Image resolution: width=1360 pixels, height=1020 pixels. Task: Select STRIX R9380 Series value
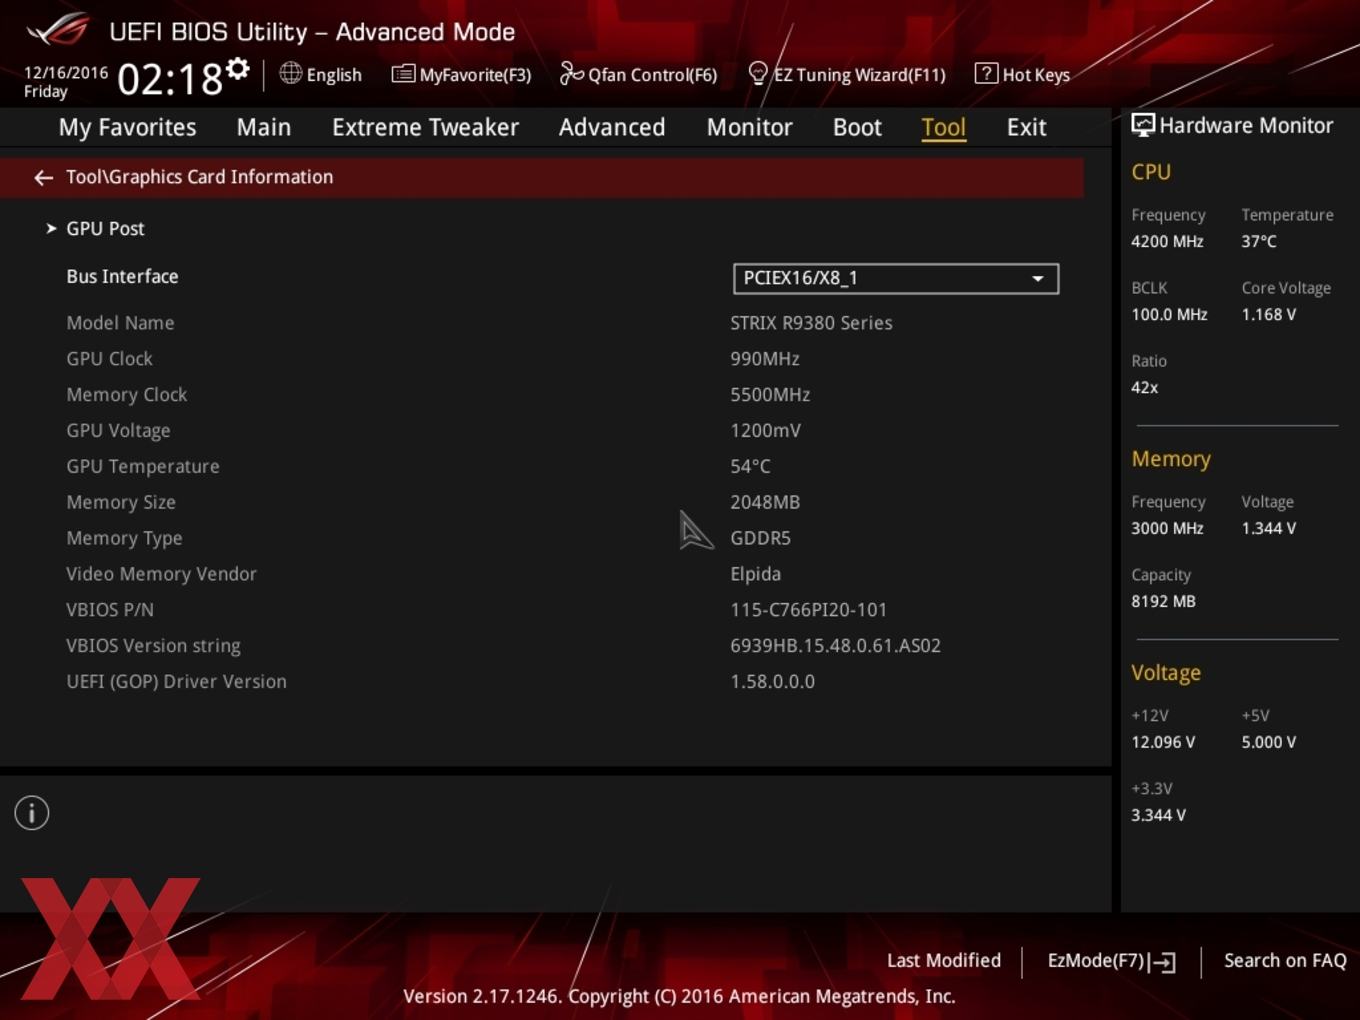click(x=811, y=323)
